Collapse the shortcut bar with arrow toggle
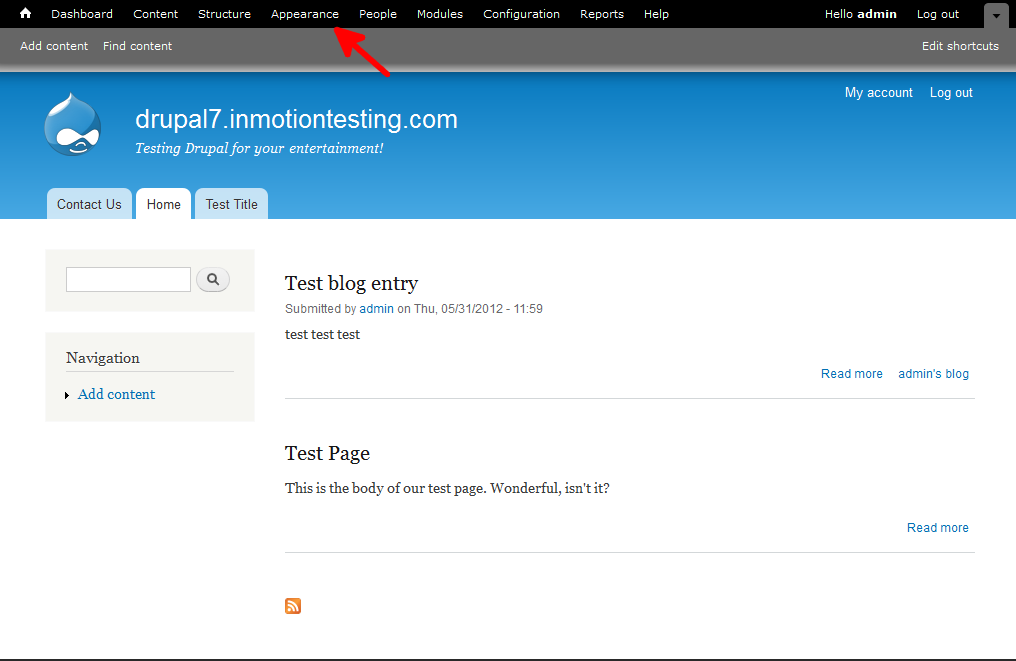 (x=996, y=15)
